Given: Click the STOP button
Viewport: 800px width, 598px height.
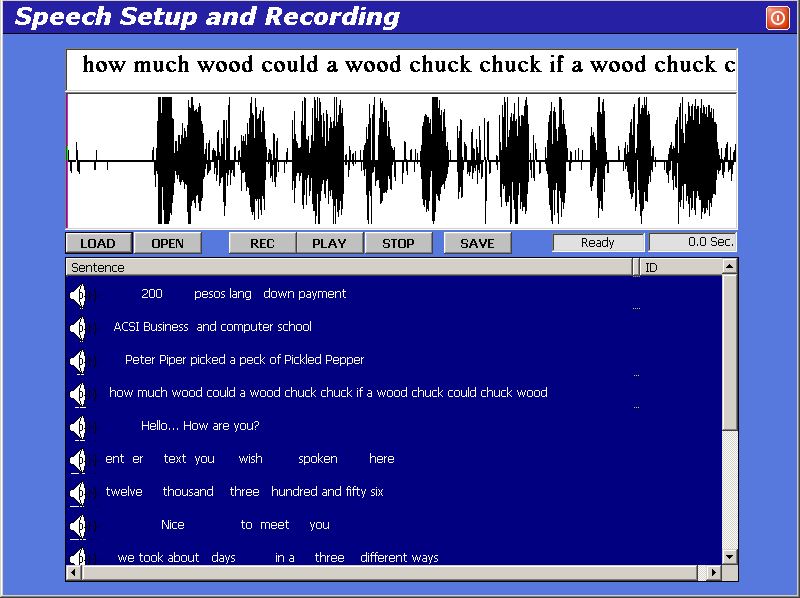Looking at the screenshot, I should (398, 243).
